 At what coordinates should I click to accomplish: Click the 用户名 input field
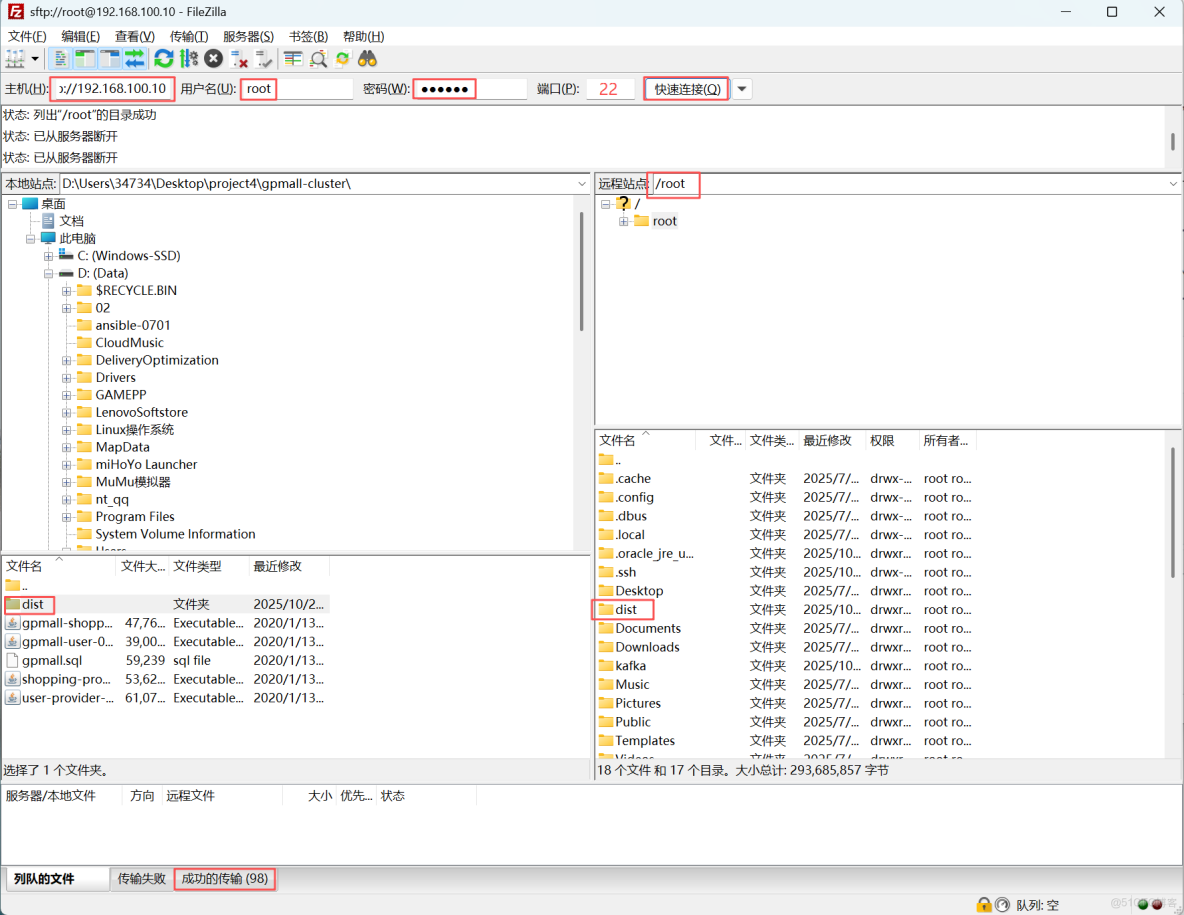pyautogui.click(x=297, y=89)
